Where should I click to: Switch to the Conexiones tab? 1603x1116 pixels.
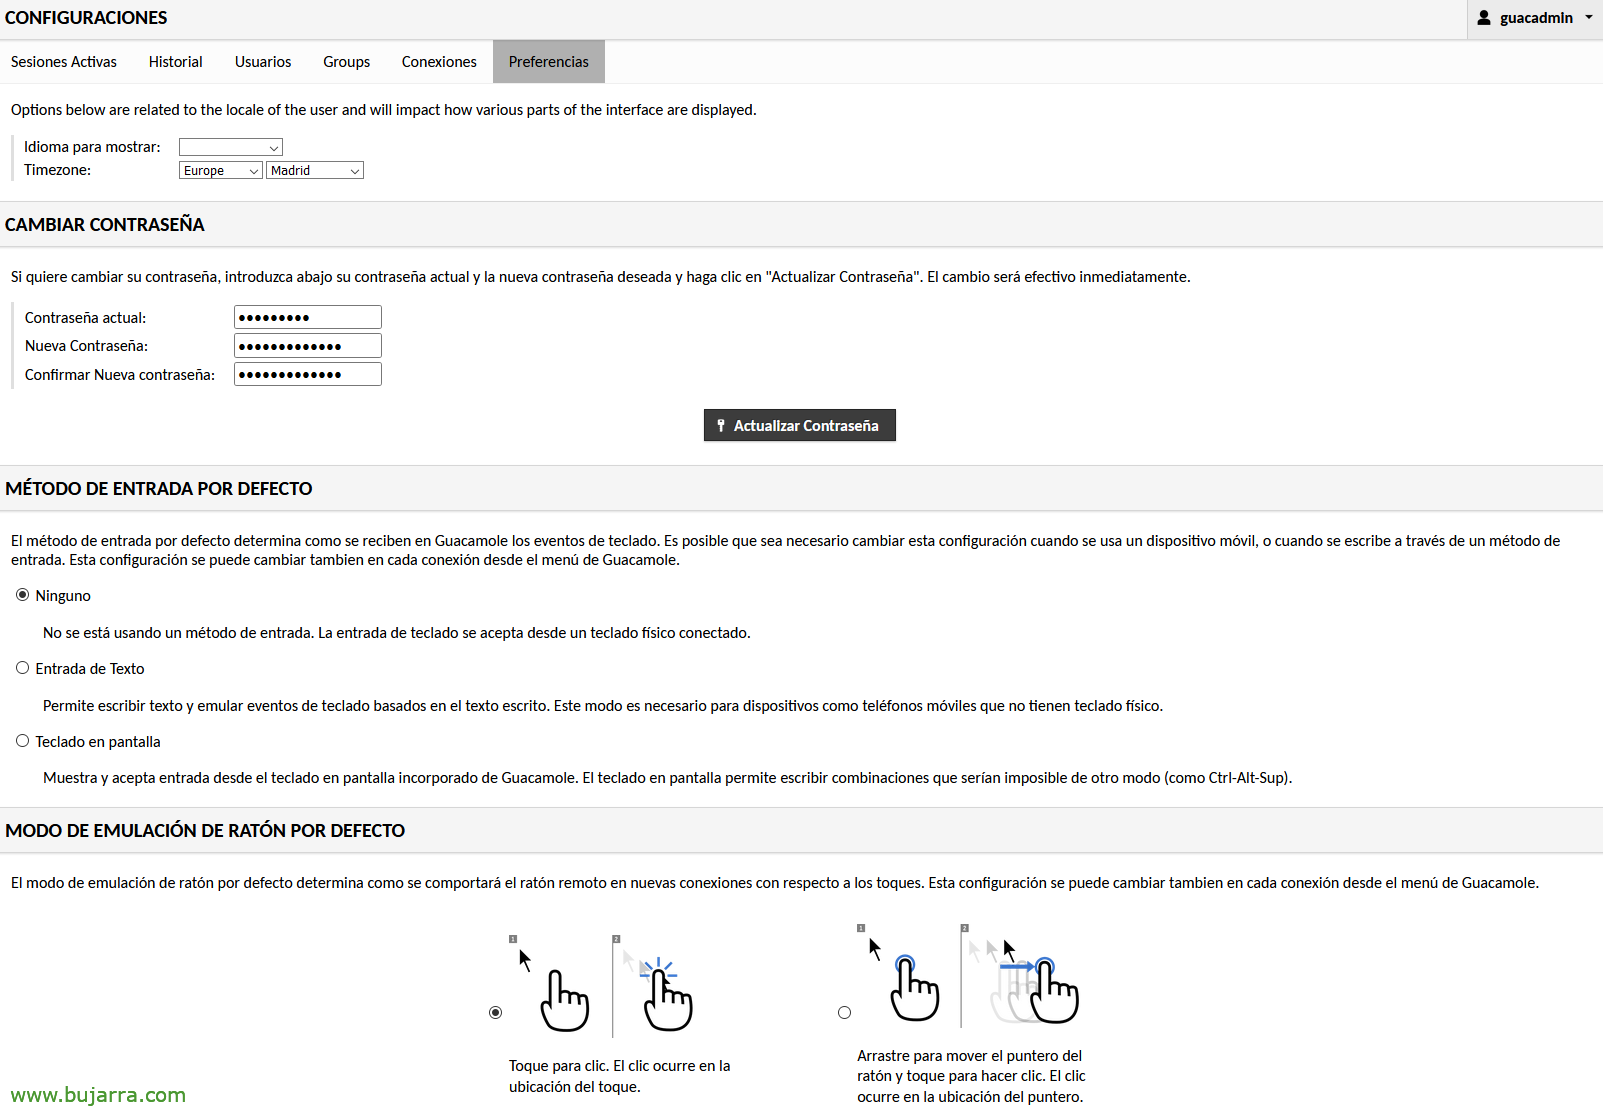(x=439, y=62)
